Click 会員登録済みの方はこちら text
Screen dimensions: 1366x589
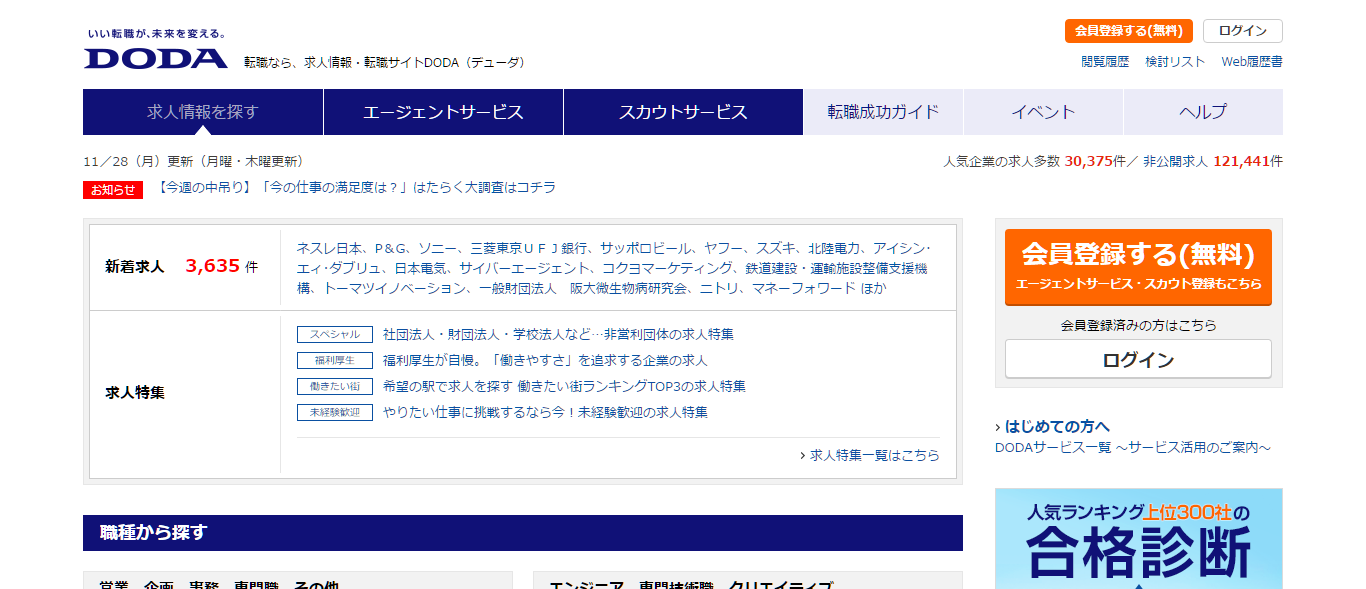[1138, 325]
